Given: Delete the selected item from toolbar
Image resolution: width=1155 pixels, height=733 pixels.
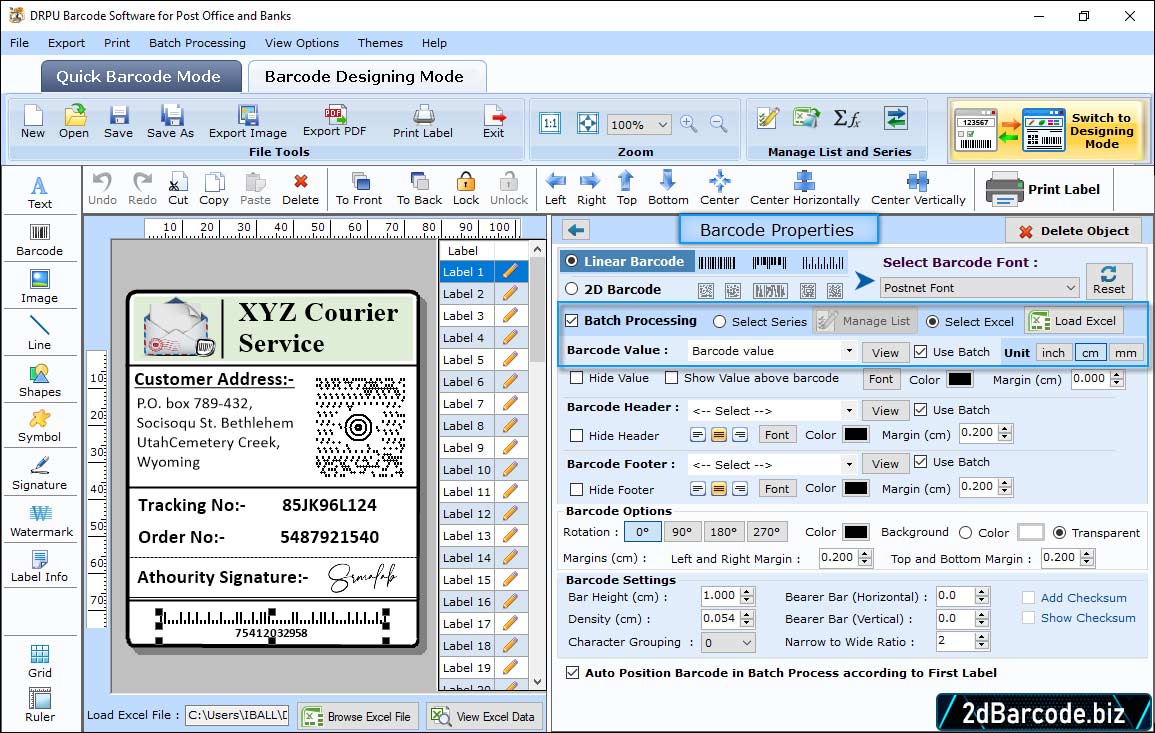Looking at the screenshot, I should pyautogui.click(x=301, y=189).
